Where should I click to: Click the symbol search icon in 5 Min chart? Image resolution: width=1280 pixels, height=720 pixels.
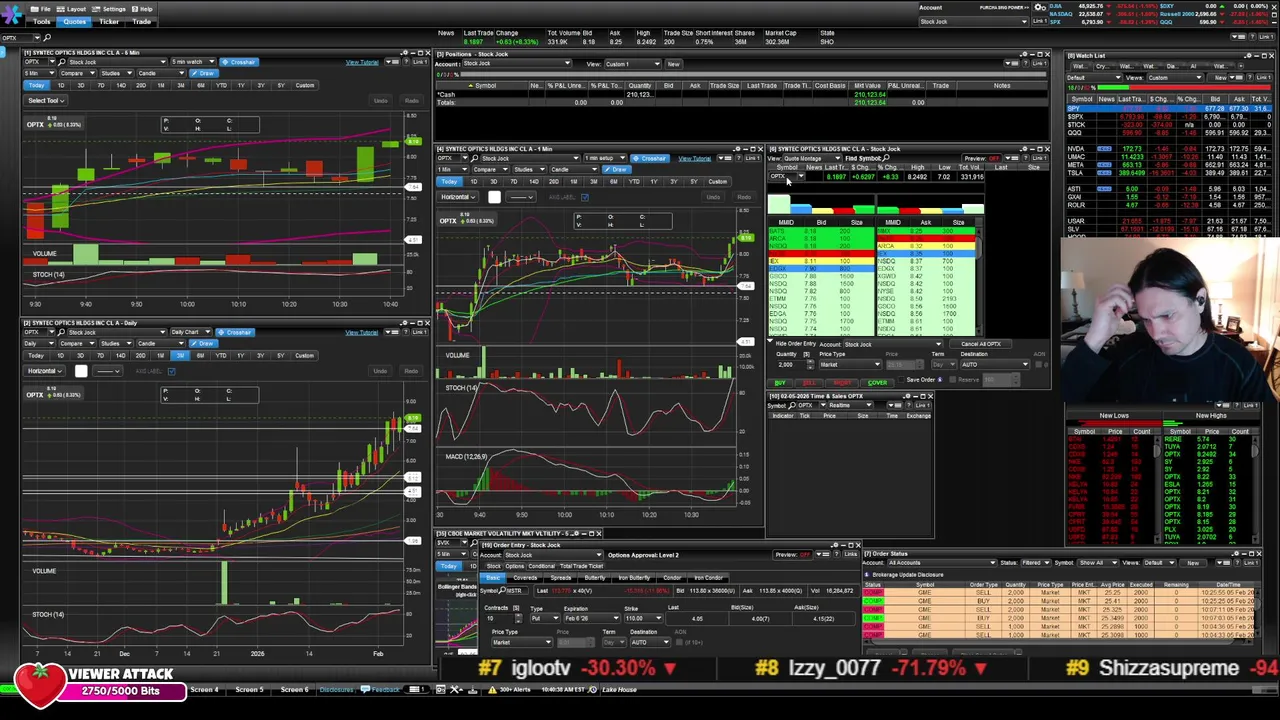pos(61,62)
